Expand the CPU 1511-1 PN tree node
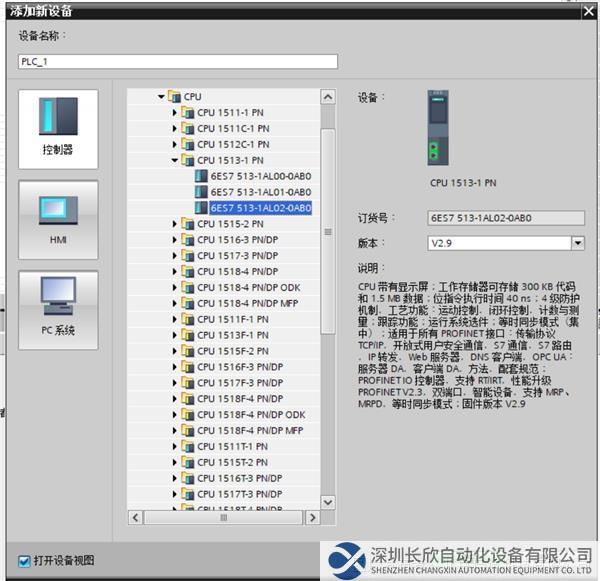Viewport: 600px width, 581px height. (x=174, y=113)
